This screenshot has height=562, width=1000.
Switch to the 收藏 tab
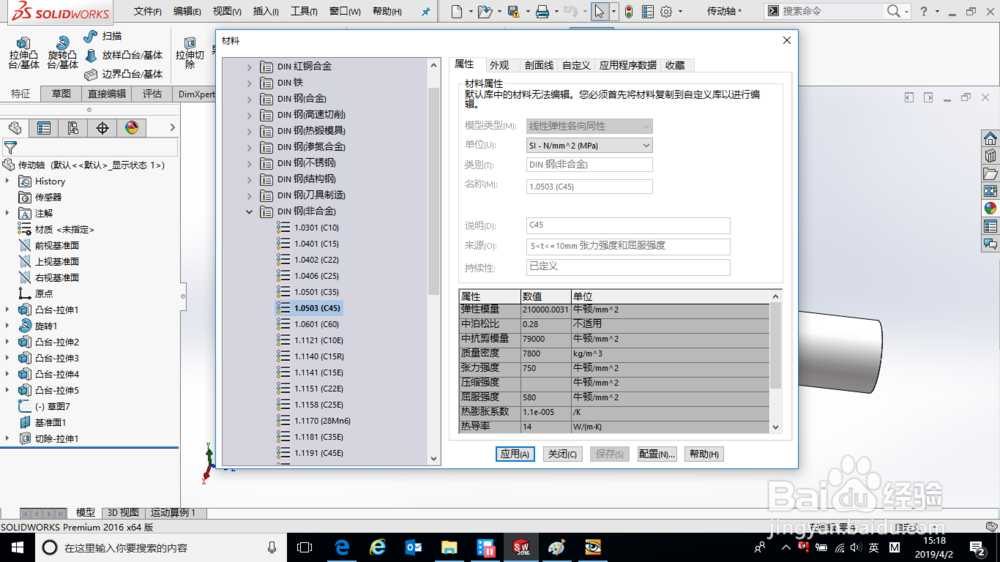[675, 65]
